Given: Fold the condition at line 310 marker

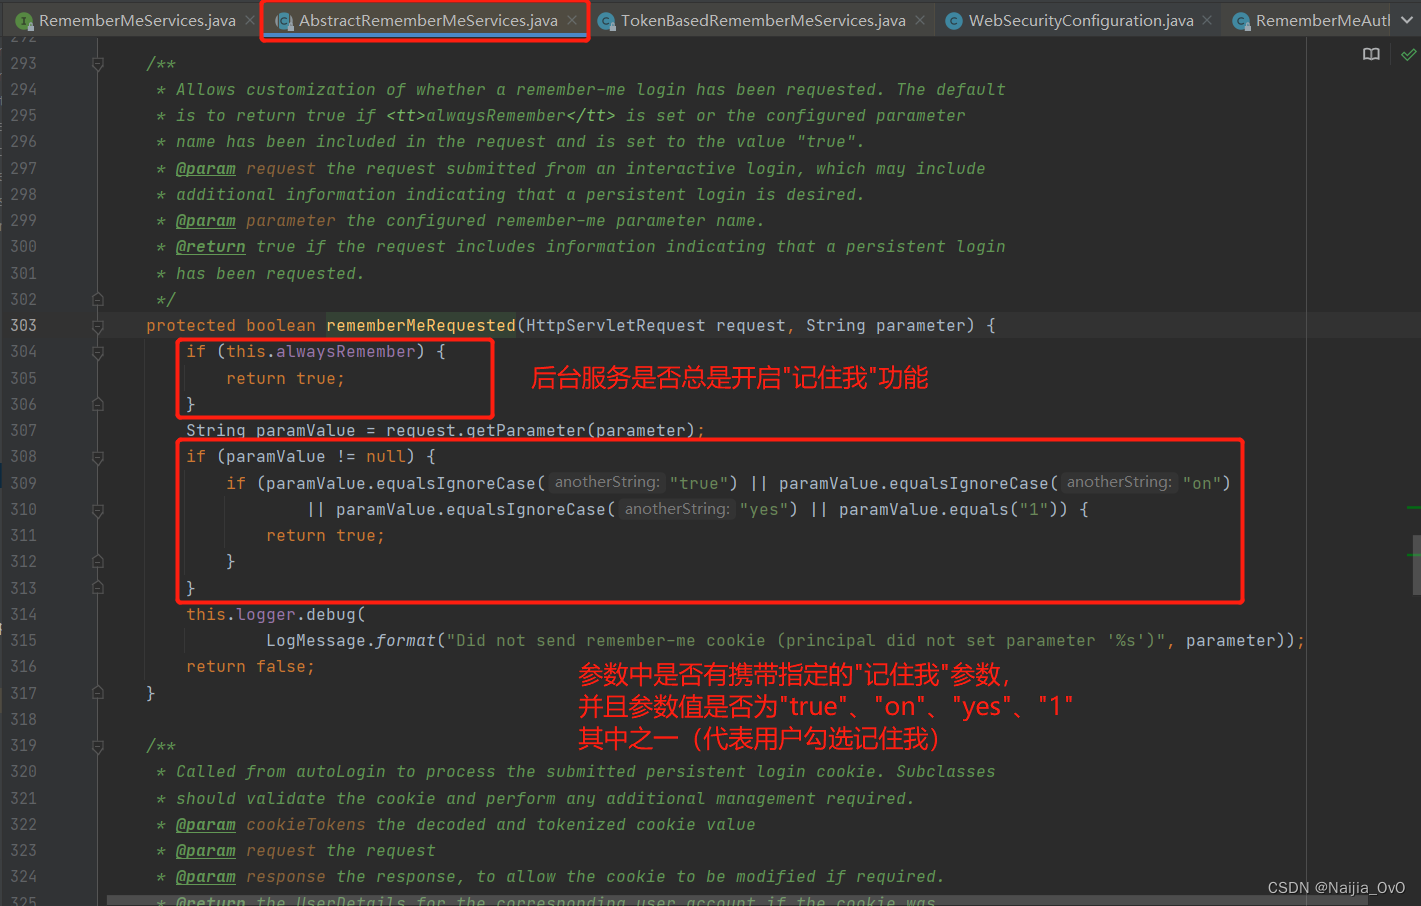Looking at the screenshot, I should 98,510.
